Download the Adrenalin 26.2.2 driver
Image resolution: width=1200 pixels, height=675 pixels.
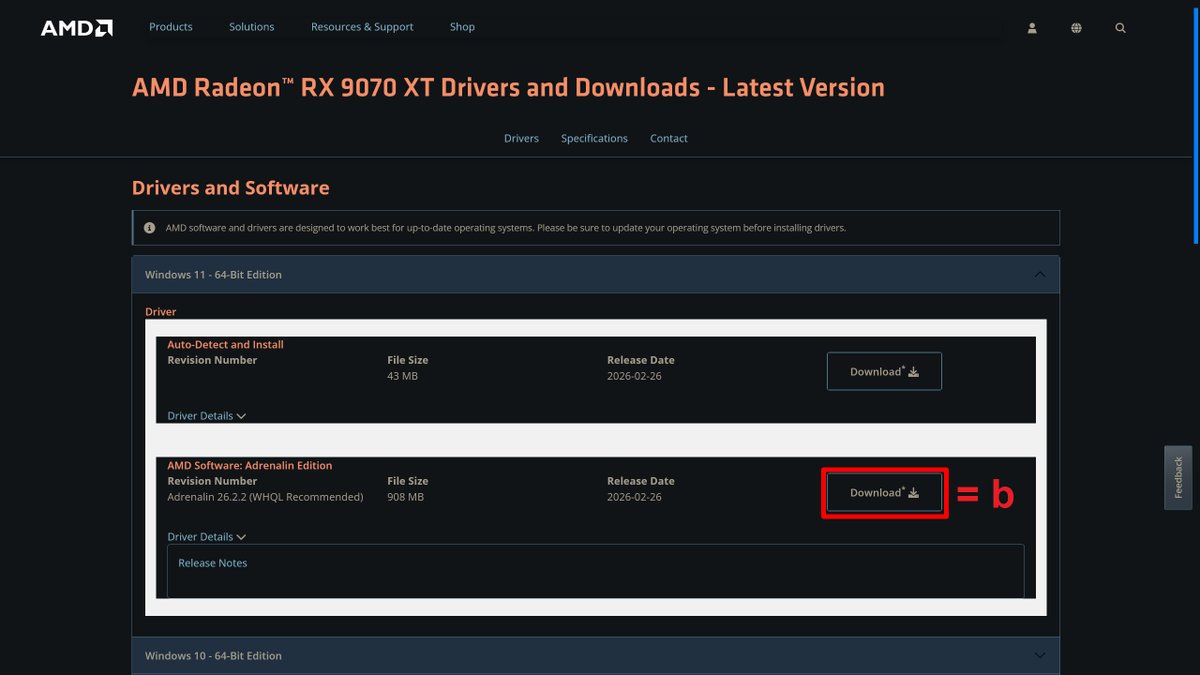pyautogui.click(x=884, y=492)
